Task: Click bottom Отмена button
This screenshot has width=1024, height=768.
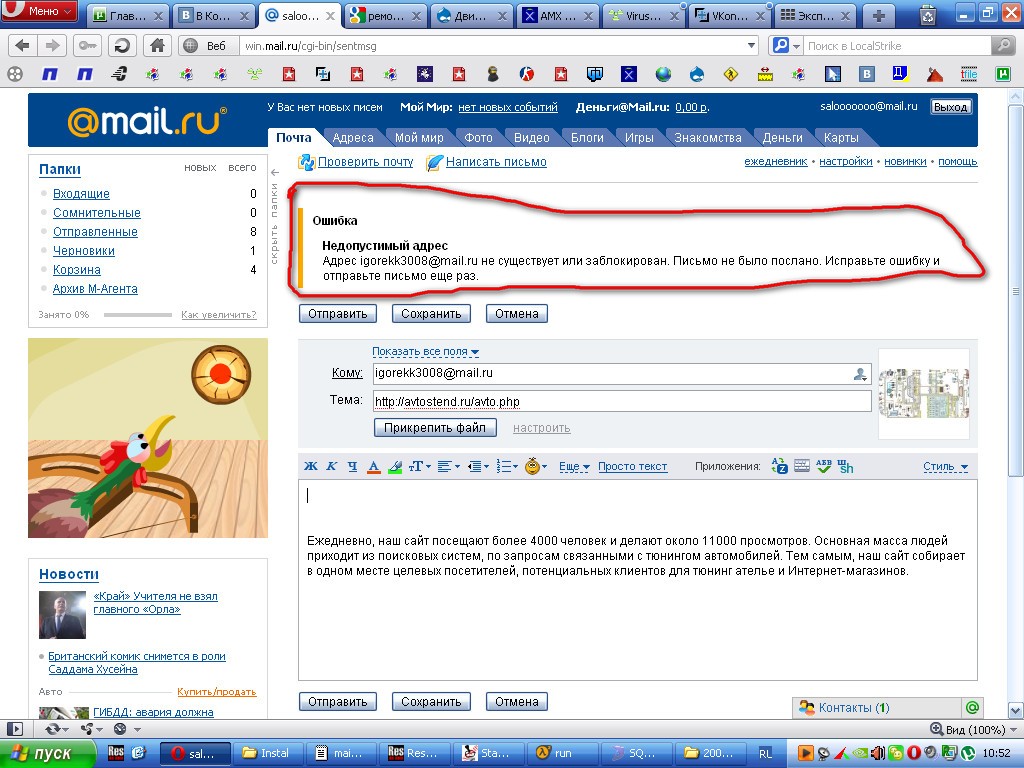Action: (517, 701)
